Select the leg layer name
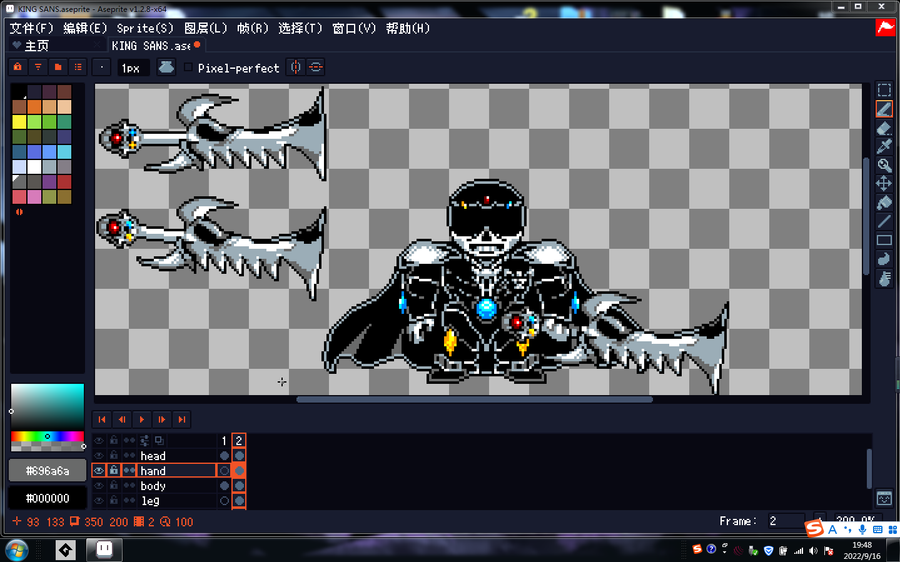 (x=177, y=501)
